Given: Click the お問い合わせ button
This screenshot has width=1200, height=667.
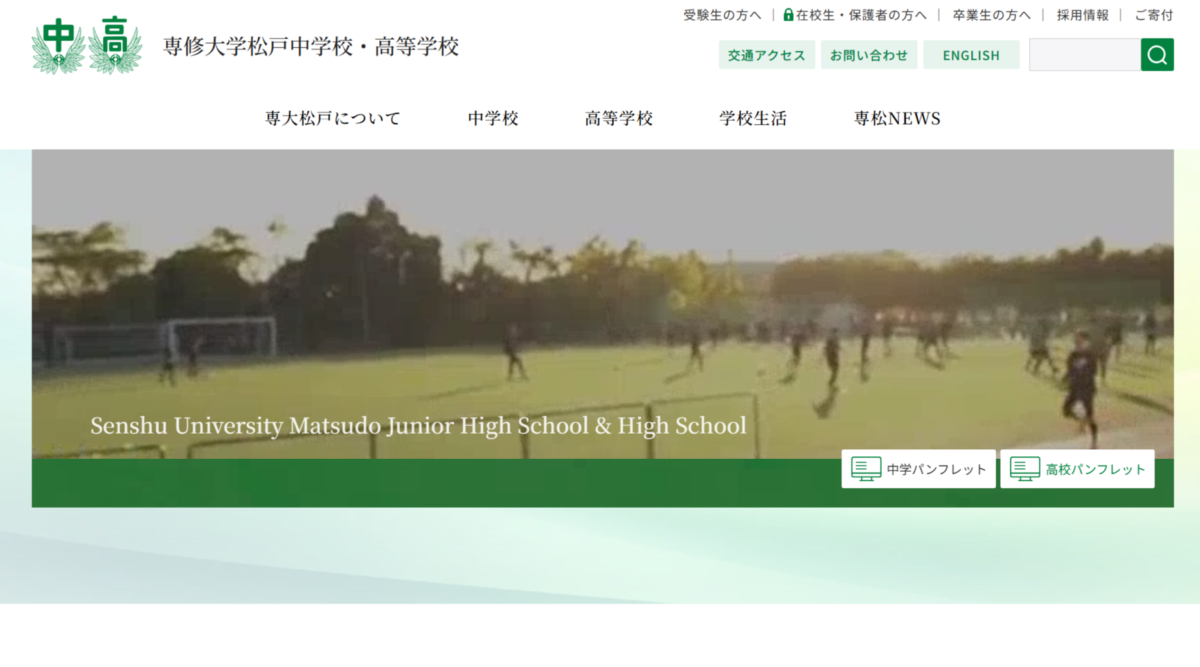Looking at the screenshot, I should (869, 55).
